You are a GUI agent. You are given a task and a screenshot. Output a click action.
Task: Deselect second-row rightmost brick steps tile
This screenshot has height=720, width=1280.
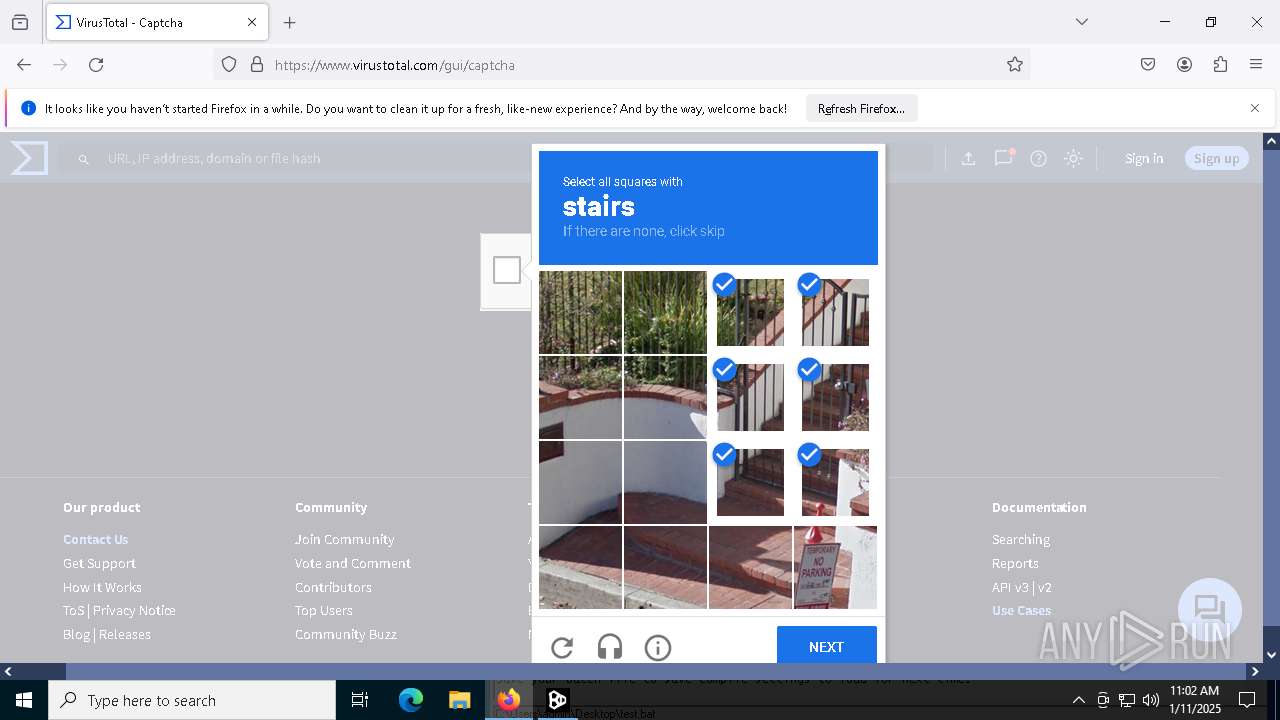pyautogui.click(x=835, y=397)
